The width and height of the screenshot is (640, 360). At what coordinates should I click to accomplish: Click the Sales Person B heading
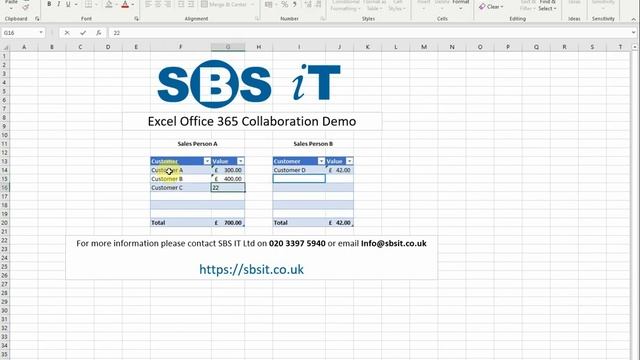[313, 144]
